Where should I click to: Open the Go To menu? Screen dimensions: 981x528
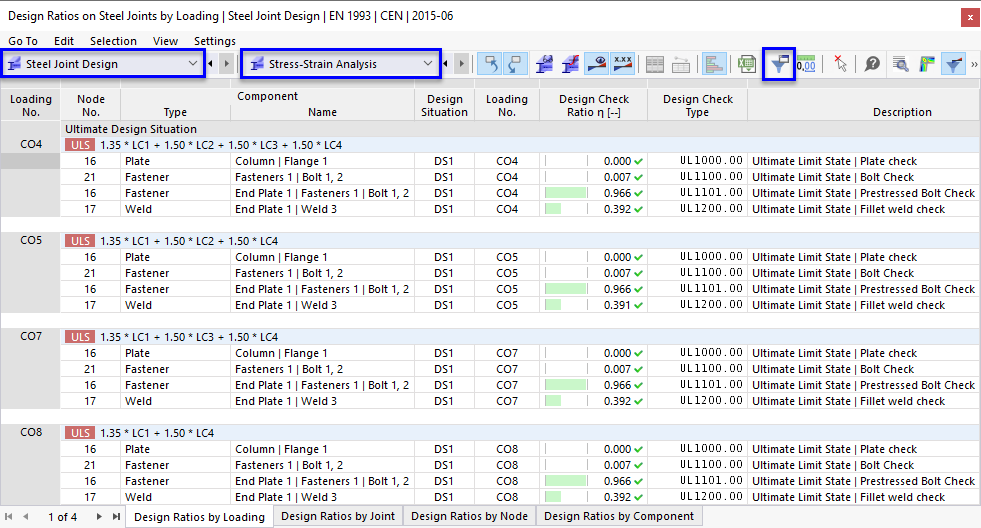click(23, 41)
